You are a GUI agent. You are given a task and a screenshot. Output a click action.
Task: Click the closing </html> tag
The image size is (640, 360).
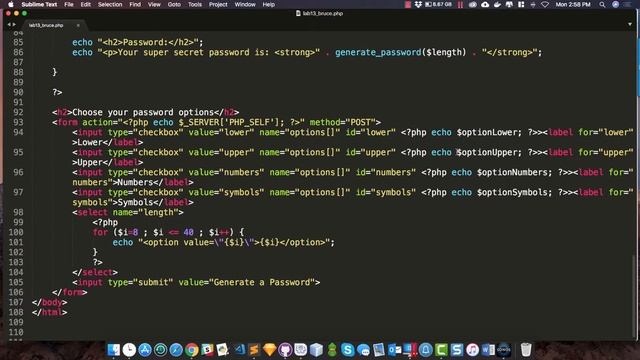[x=49, y=312]
